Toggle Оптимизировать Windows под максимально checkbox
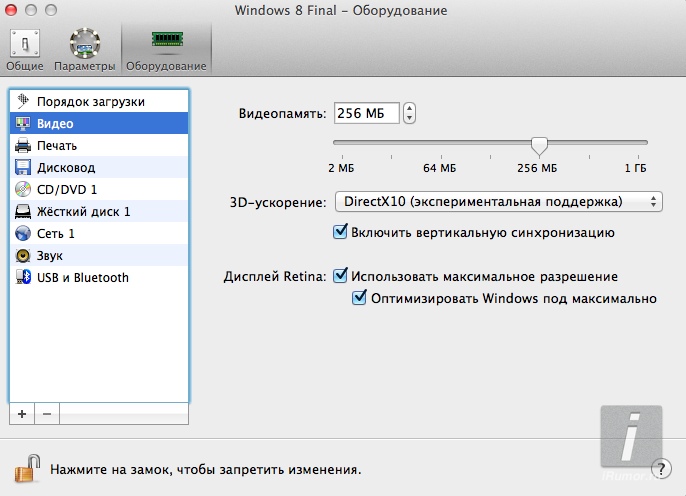Viewport: 686px width, 496px height. point(359,297)
